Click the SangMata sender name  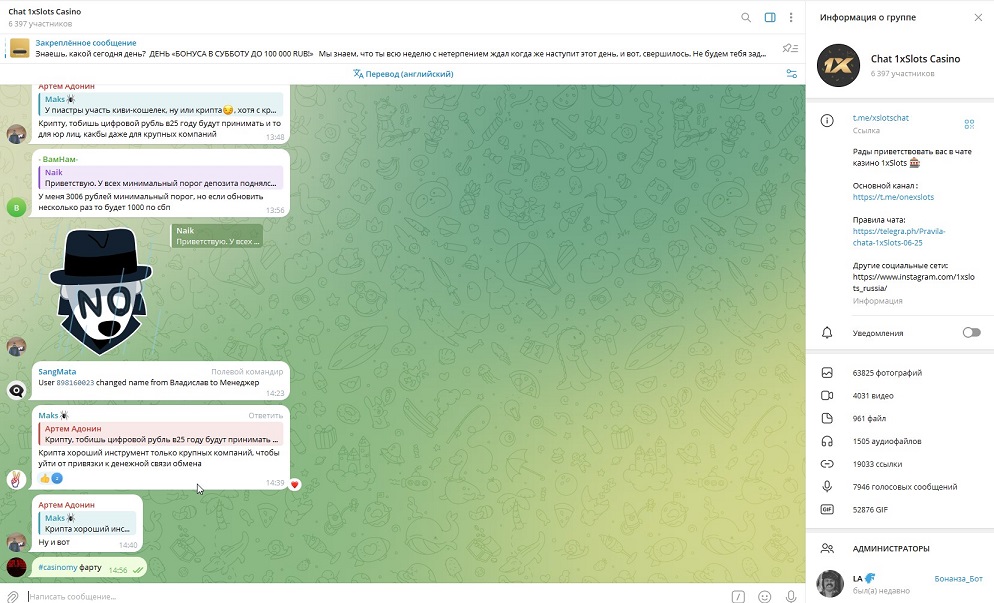(x=57, y=372)
